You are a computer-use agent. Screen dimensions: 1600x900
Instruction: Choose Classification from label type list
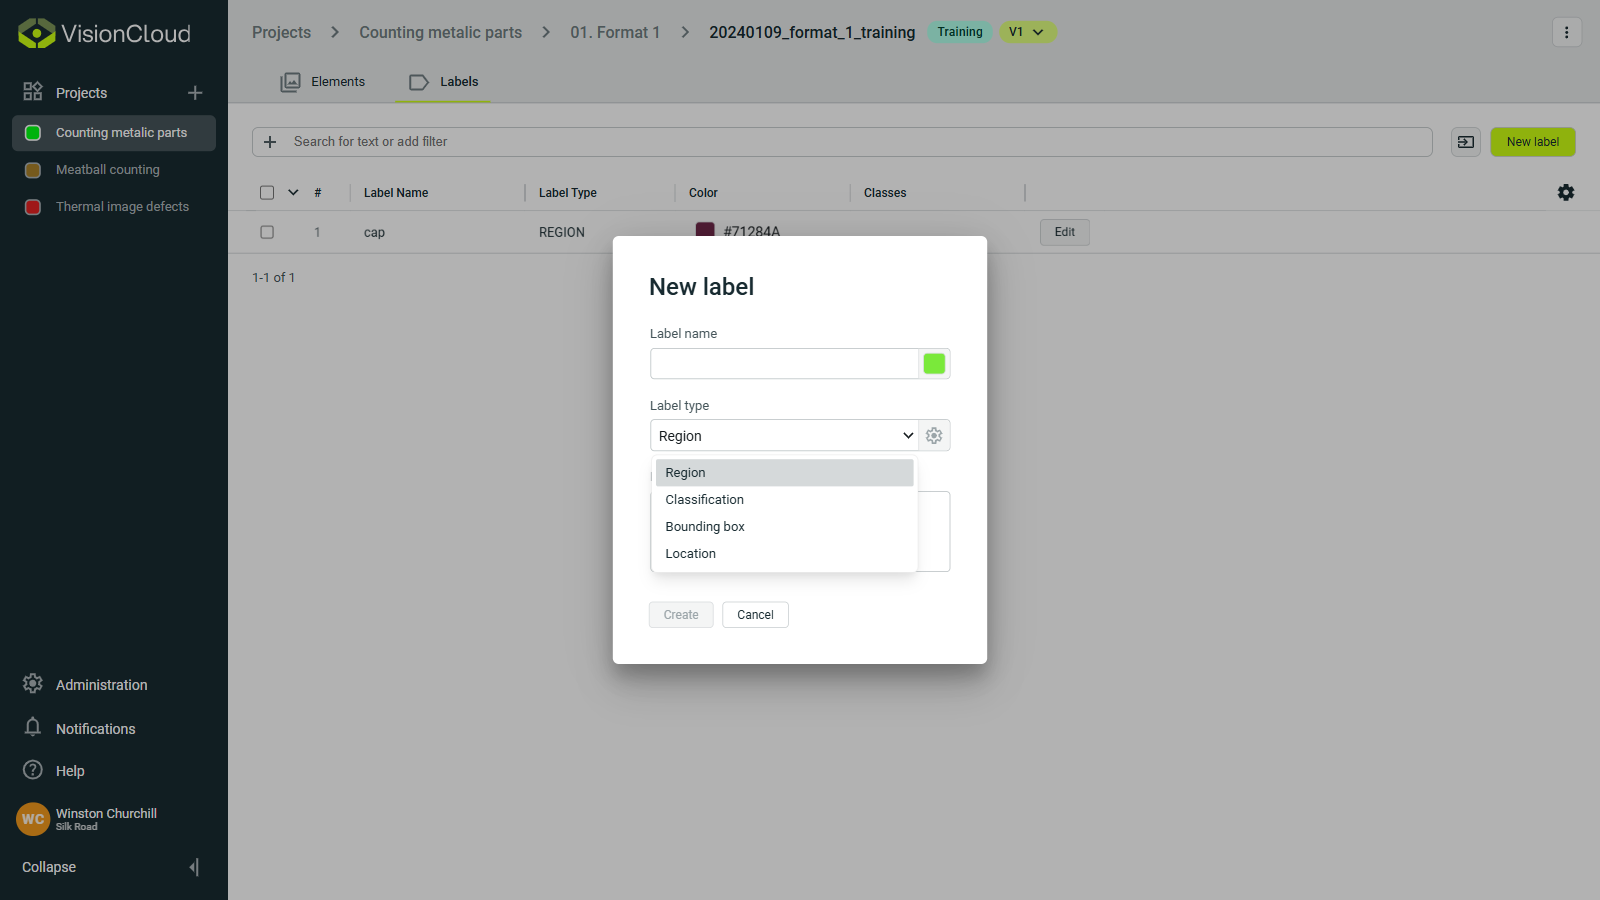[705, 500]
